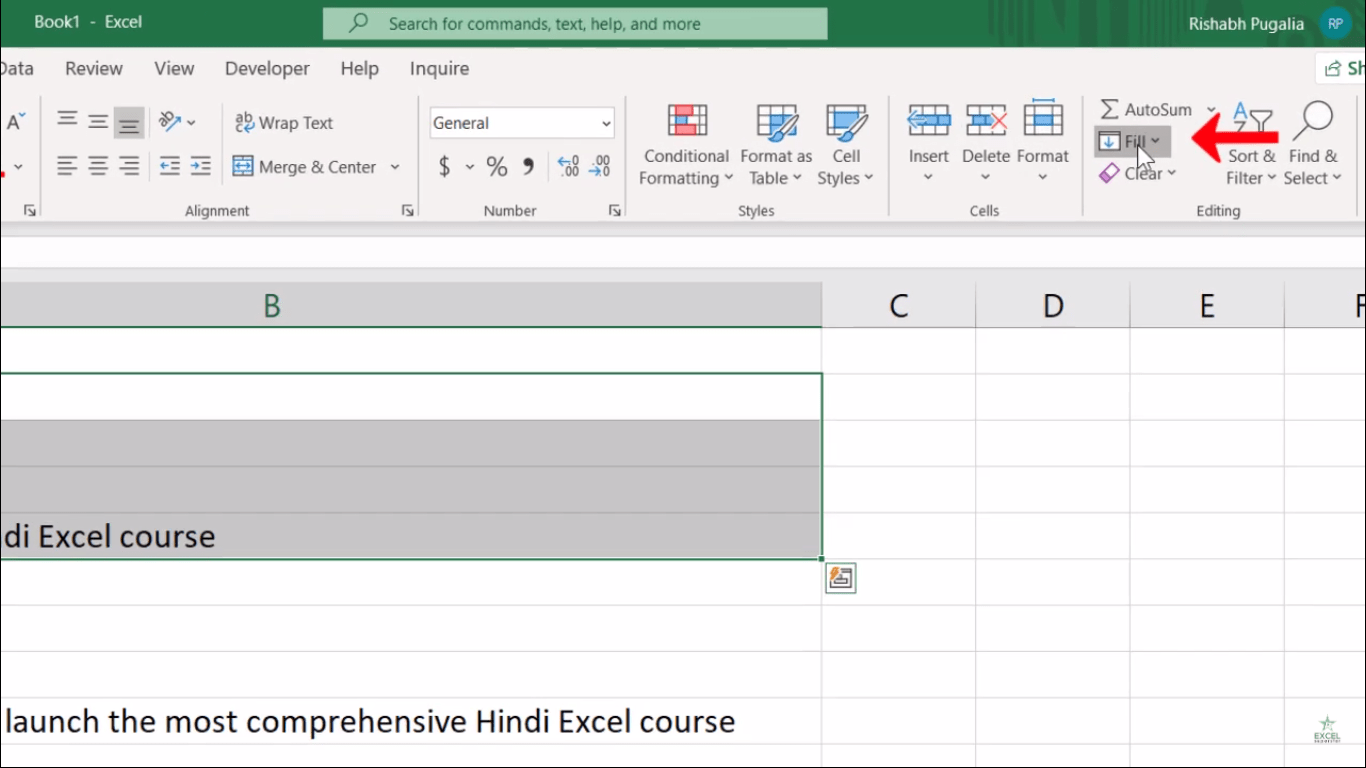Open Conditional Formatting options

coord(685,143)
